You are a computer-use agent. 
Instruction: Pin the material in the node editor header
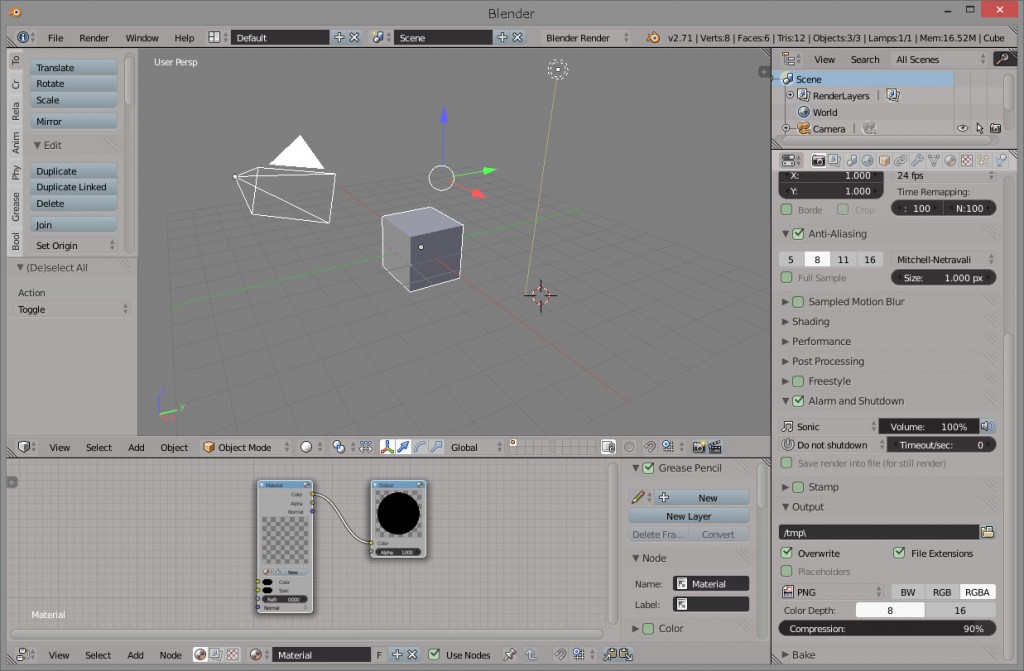coord(509,655)
